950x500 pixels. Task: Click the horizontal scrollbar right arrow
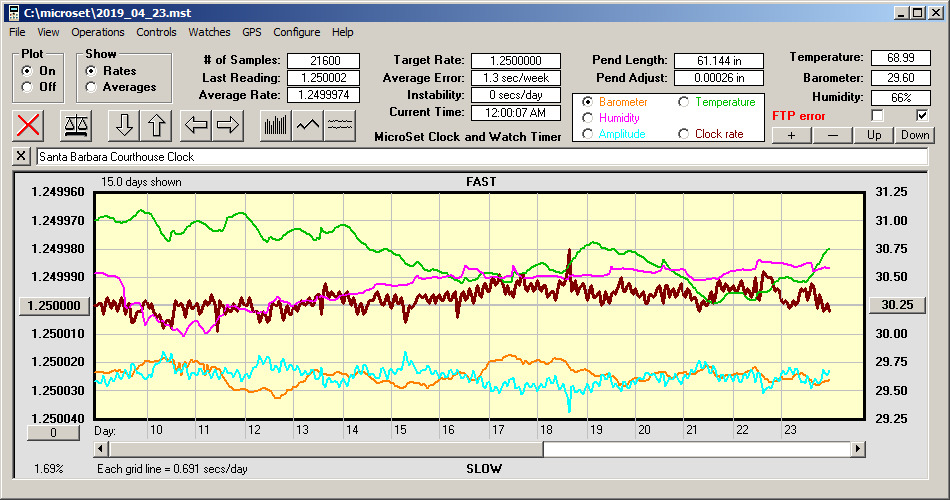[857, 449]
